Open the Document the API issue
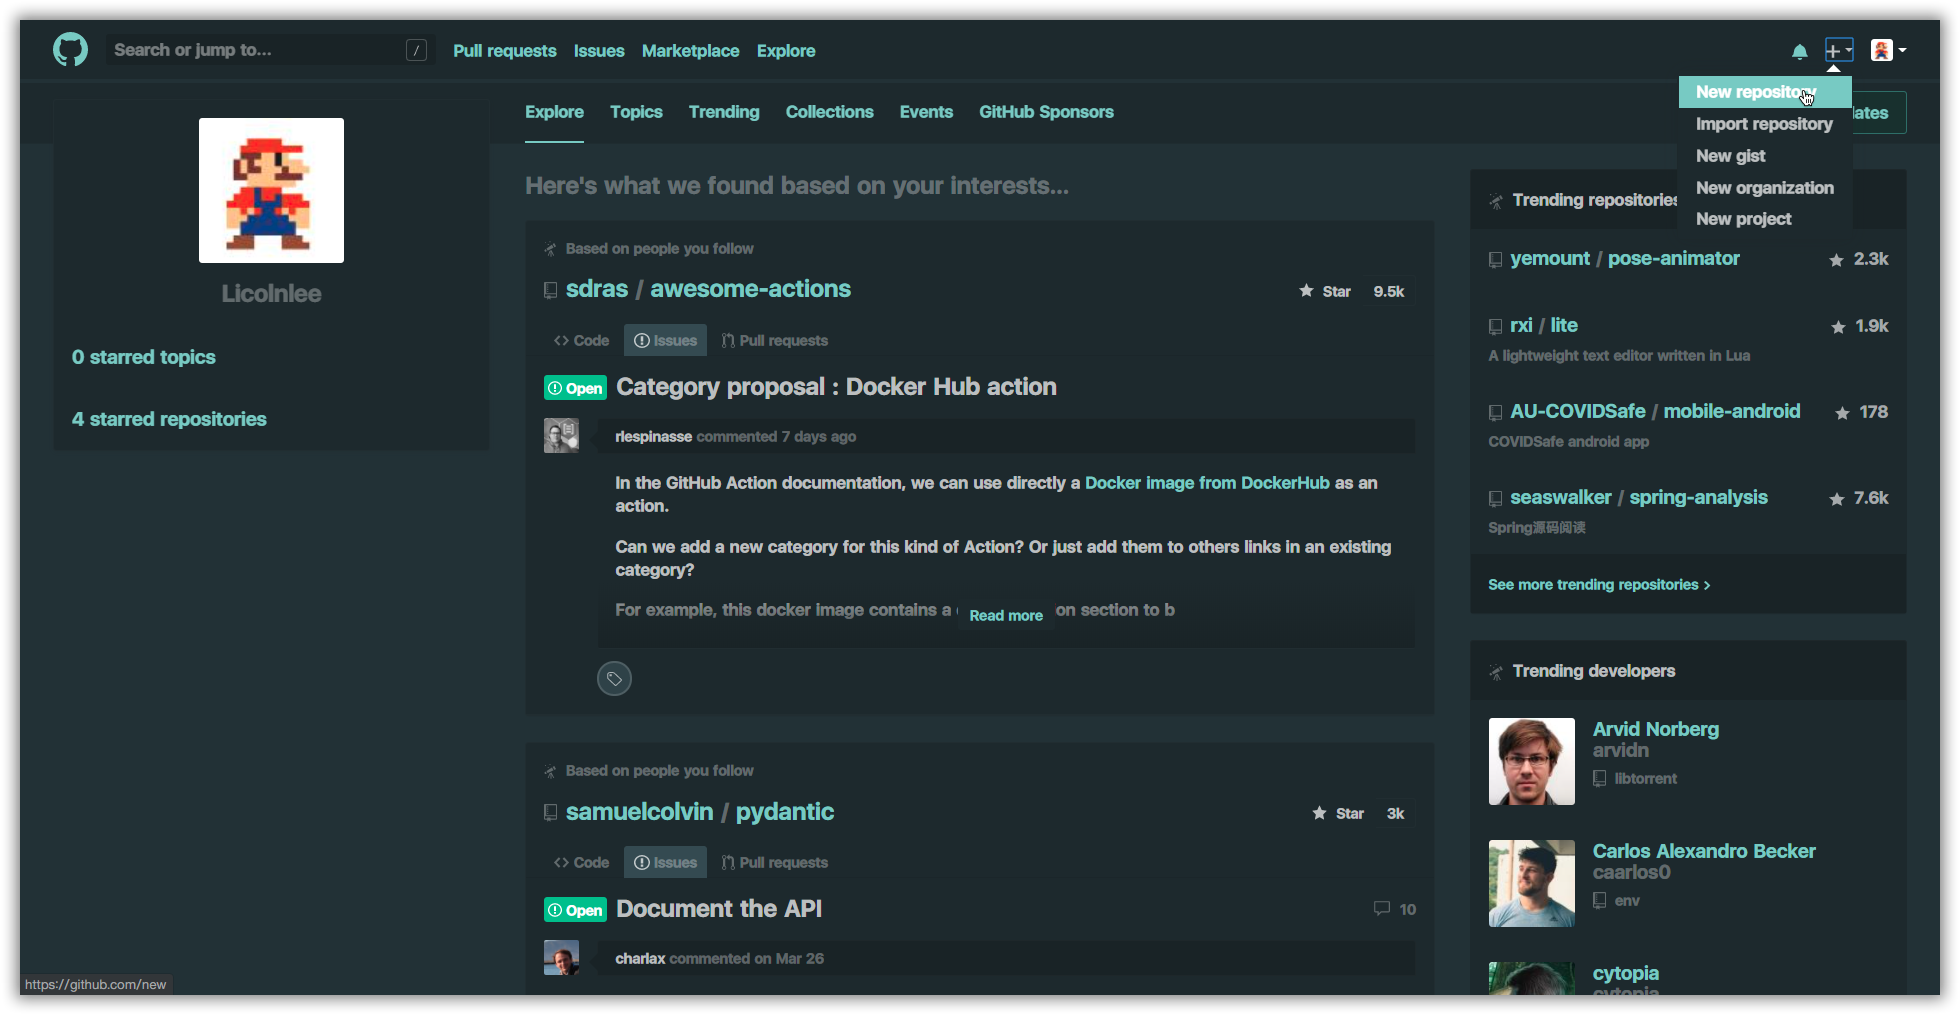The height and width of the screenshot is (1015, 1960). point(718,909)
